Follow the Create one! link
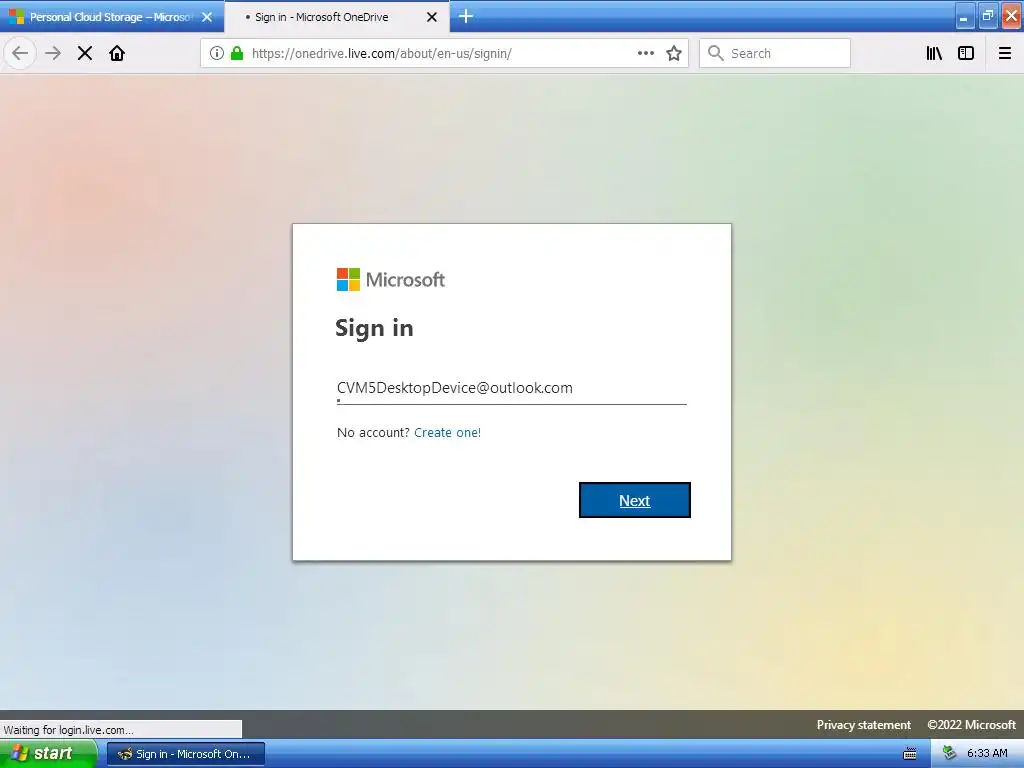 447,432
